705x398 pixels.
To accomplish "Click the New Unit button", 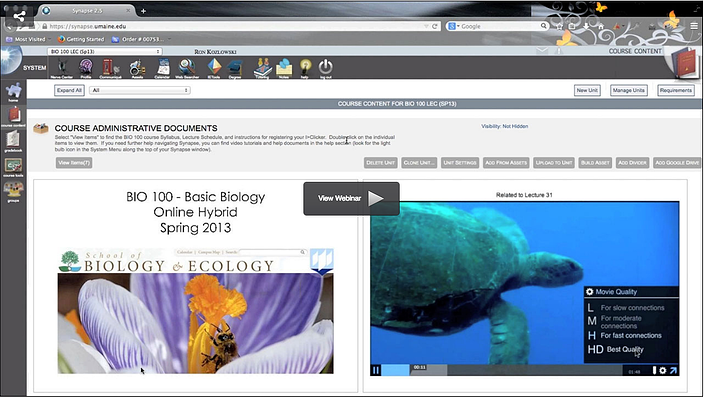I will coord(587,90).
